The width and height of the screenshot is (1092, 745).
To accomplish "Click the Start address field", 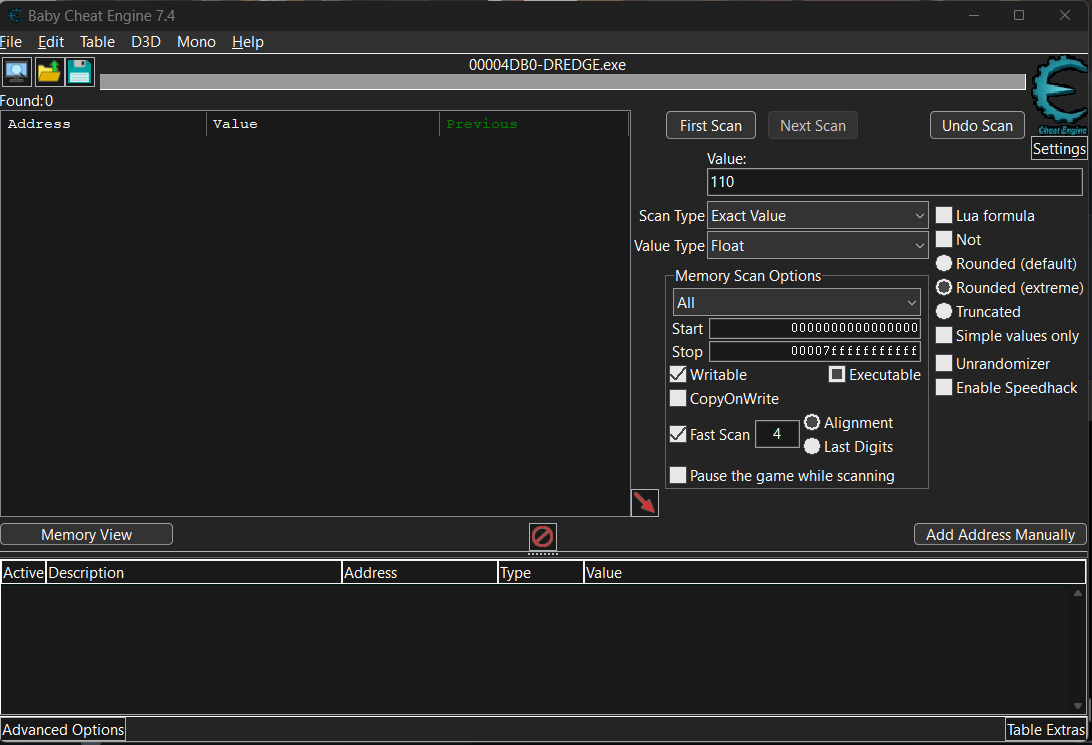I will tap(815, 329).
